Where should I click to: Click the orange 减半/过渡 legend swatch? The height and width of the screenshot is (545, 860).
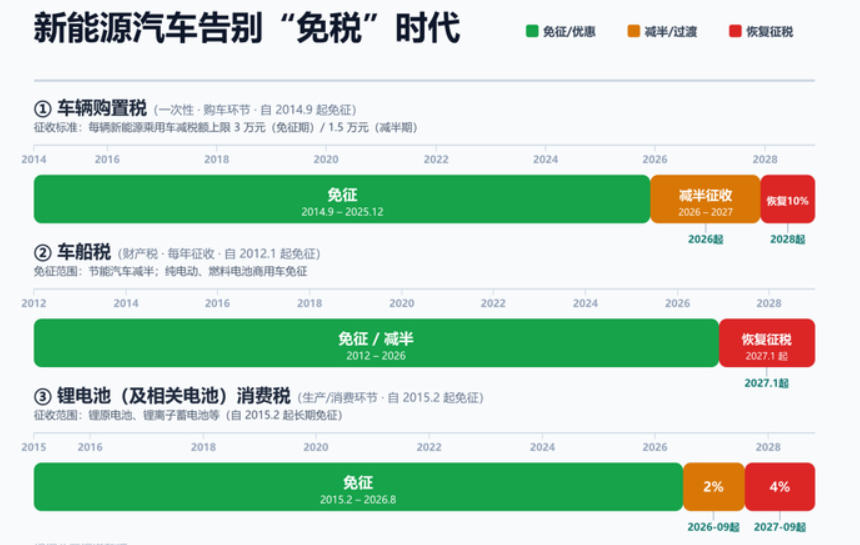tap(633, 31)
